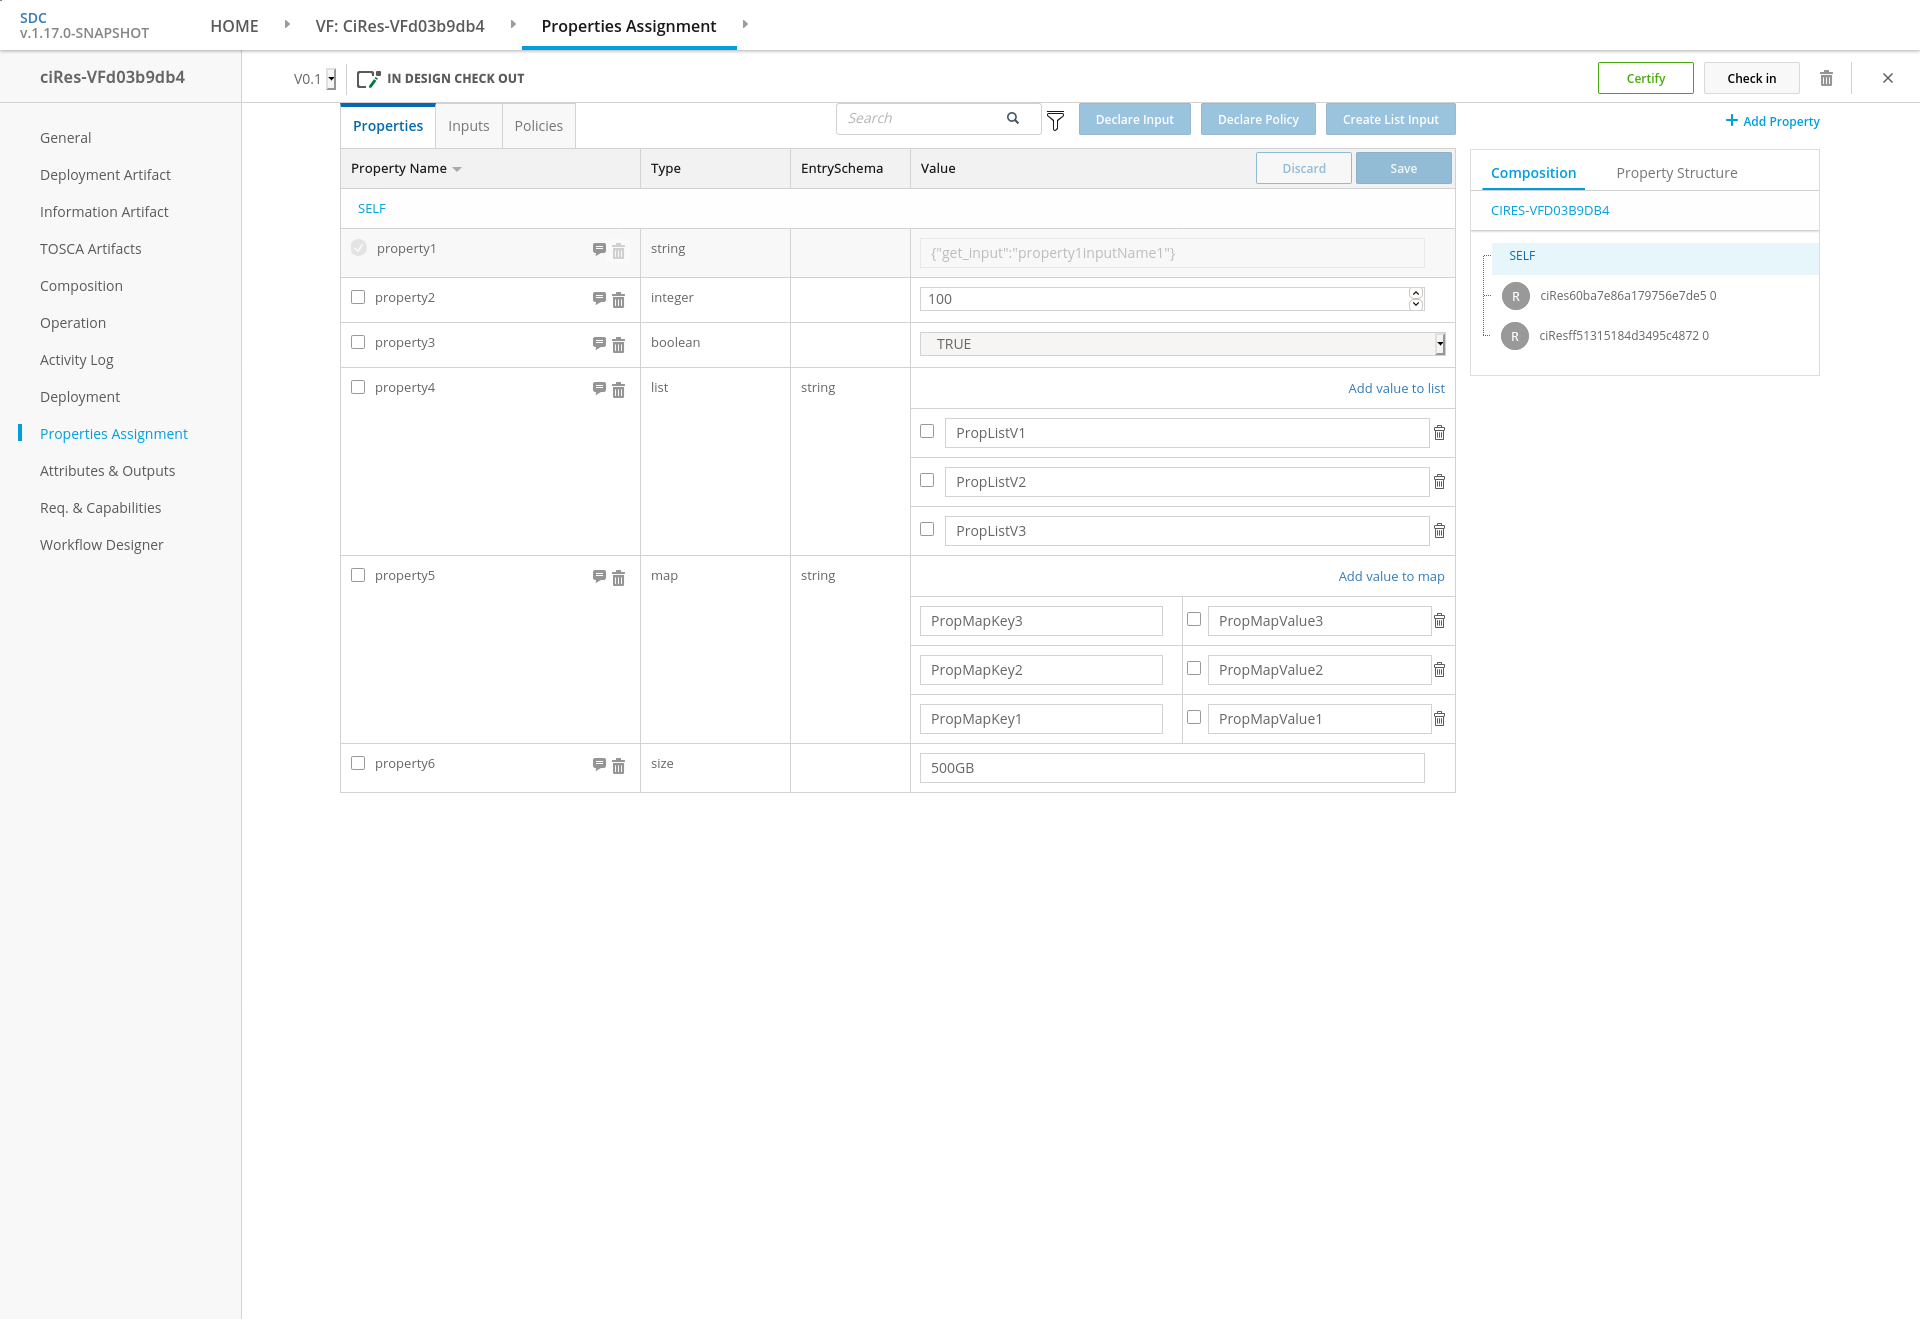The image size is (1920, 1319).
Task: Open comment icon for property4
Action: [599, 388]
